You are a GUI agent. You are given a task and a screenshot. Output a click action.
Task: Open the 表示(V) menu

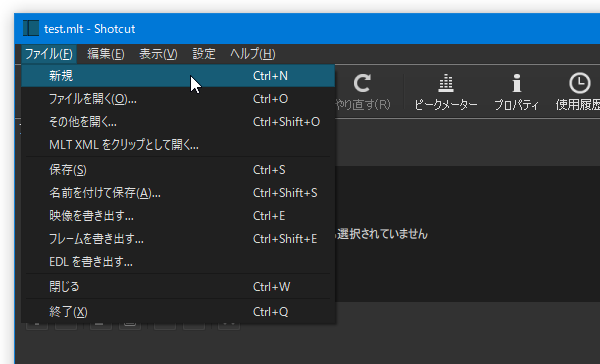click(158, 54)
